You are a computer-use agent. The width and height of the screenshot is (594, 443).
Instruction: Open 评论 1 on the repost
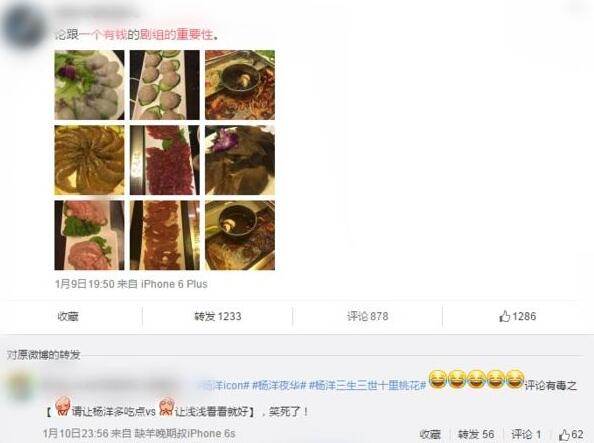526,434
